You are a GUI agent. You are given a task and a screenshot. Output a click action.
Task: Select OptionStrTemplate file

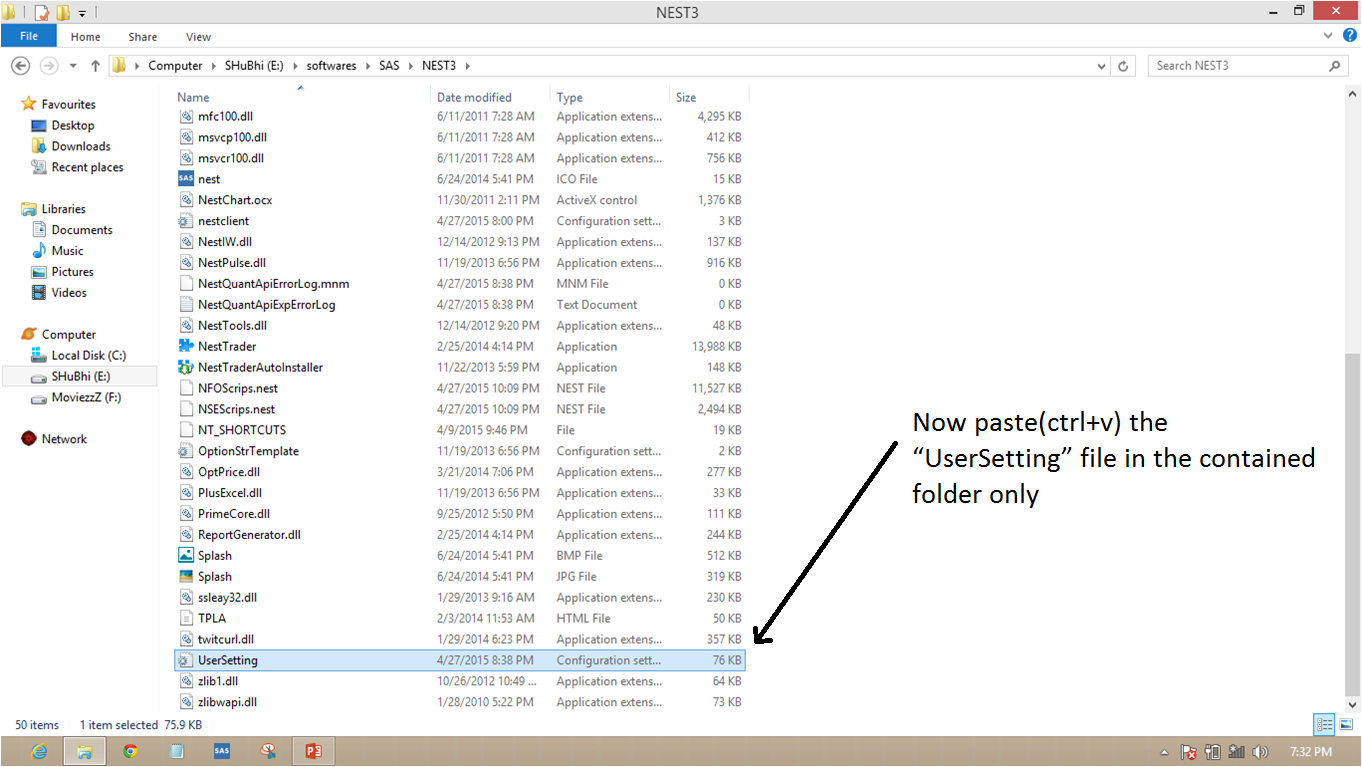pos(248,451)
